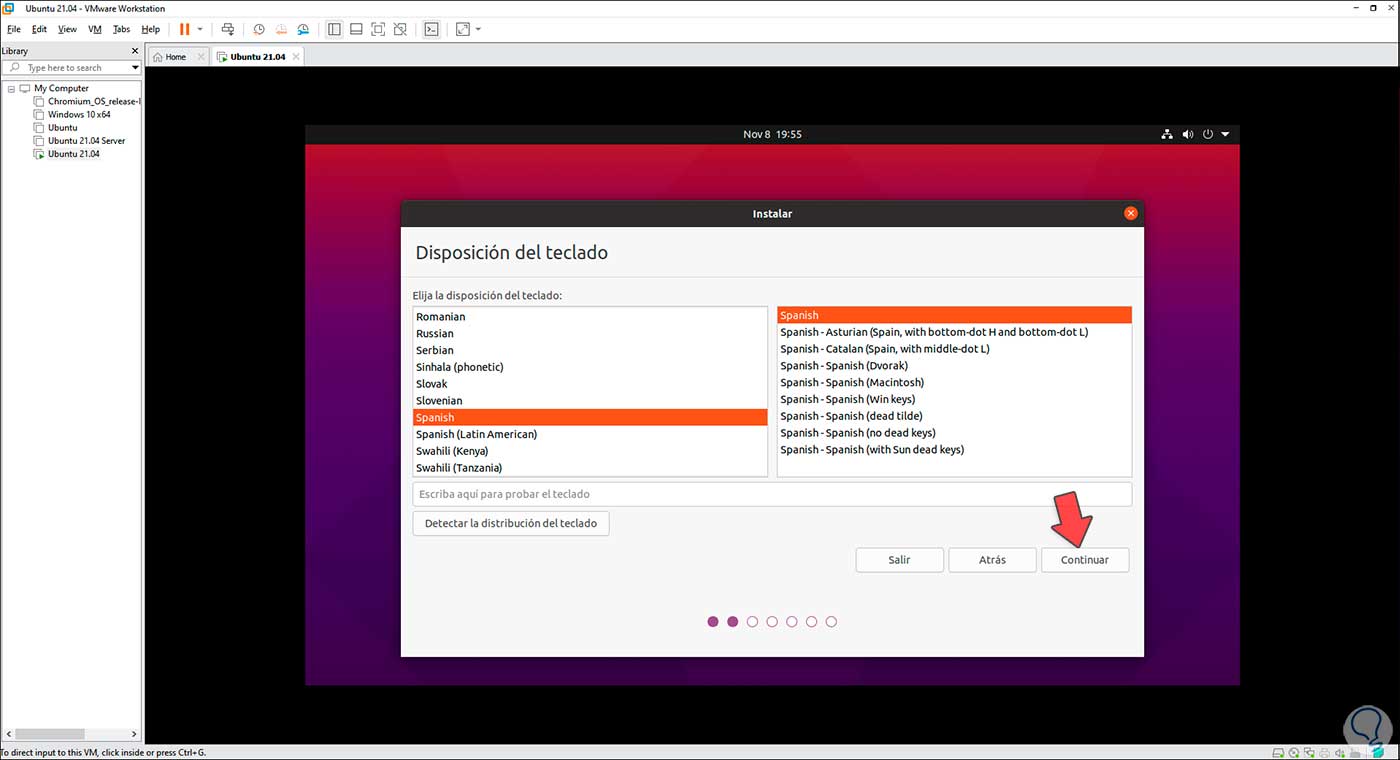The height and width of the screenshot is (760, 1400).
Task: Click the revert to snapshot icon
Action: point(282,29)
